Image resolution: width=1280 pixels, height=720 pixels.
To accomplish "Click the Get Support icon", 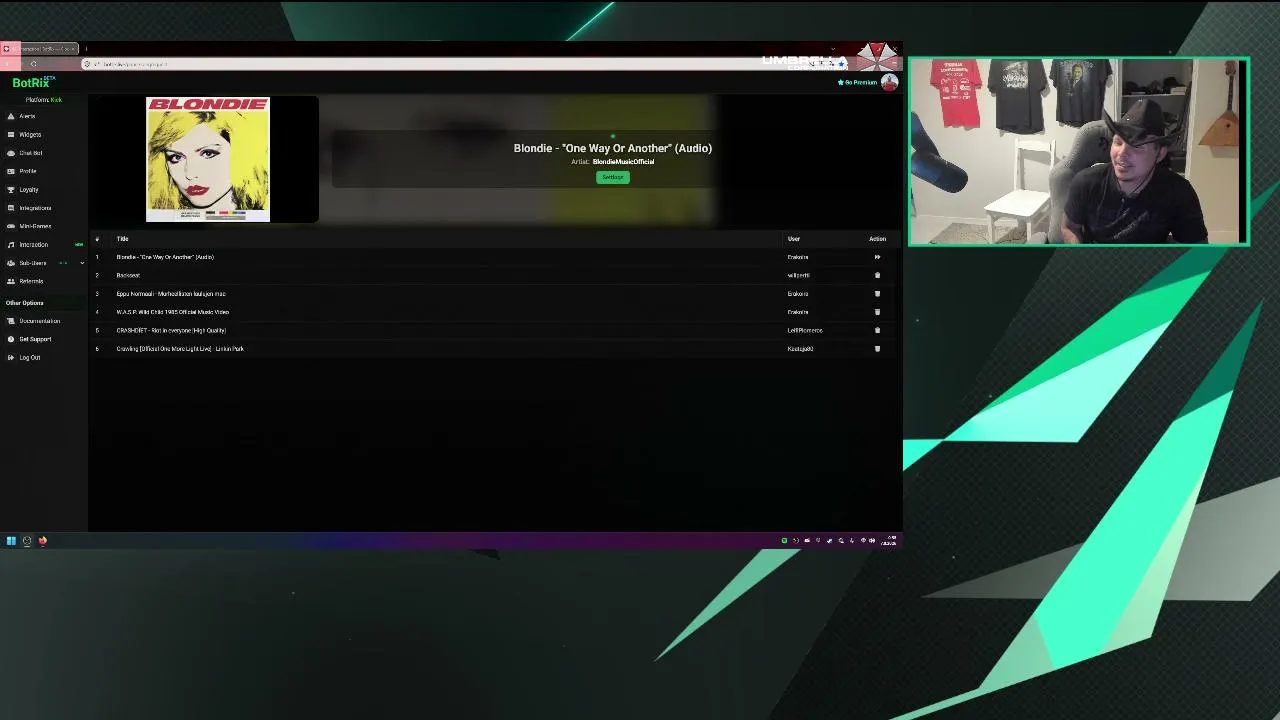I will pyautogui.click(x=11, y=339).
